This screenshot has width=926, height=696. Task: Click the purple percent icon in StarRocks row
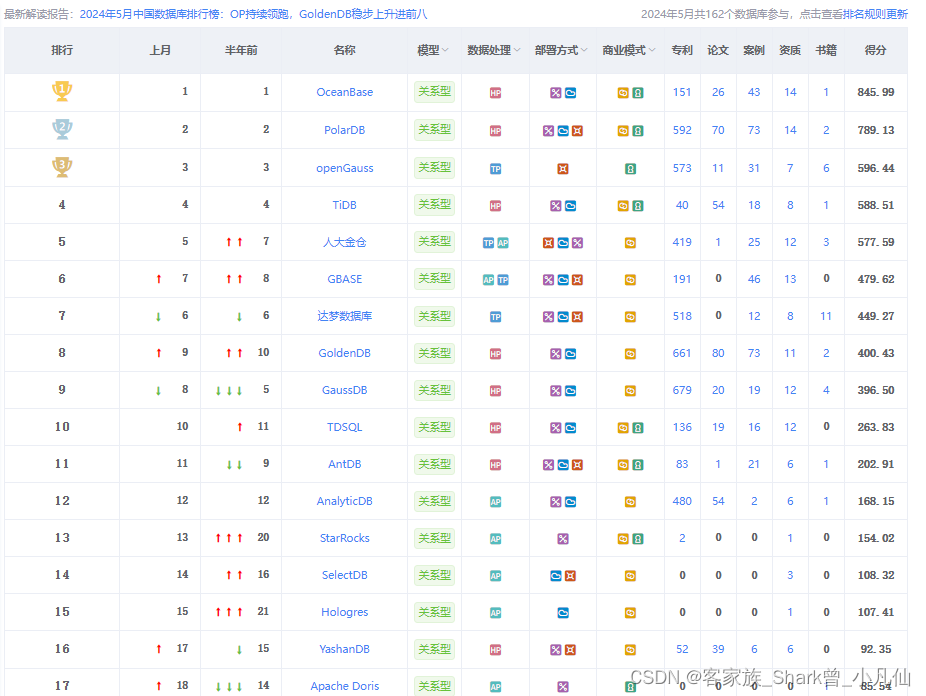(563, 539)
